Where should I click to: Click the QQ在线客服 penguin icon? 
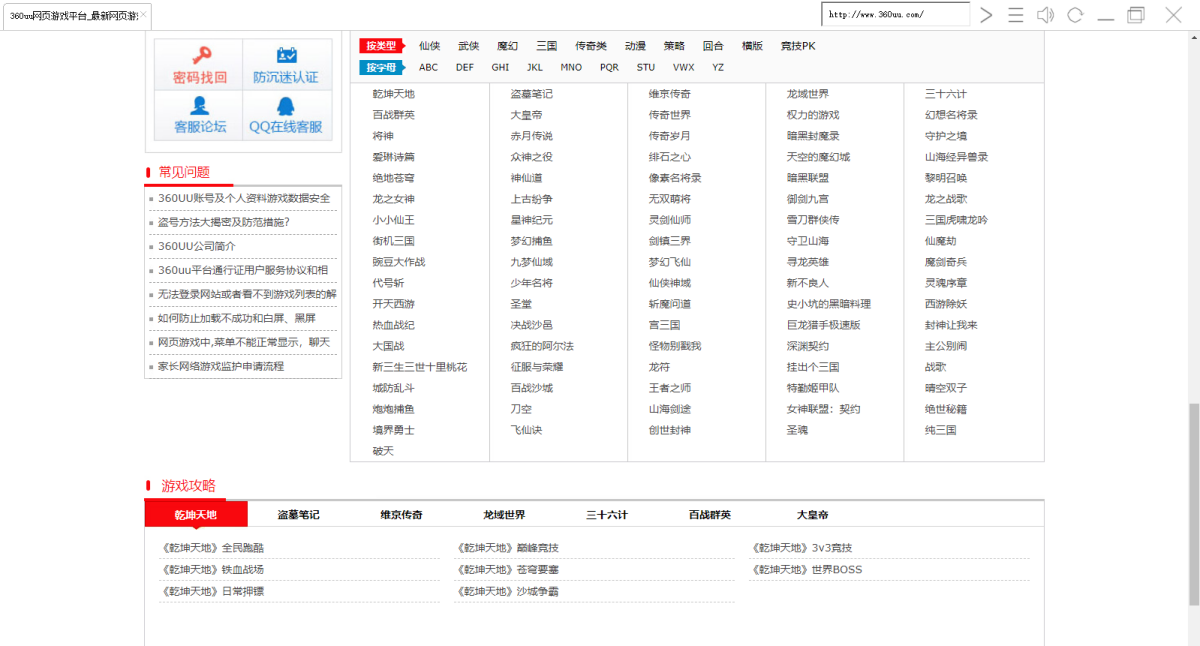(x=286, y=106)
